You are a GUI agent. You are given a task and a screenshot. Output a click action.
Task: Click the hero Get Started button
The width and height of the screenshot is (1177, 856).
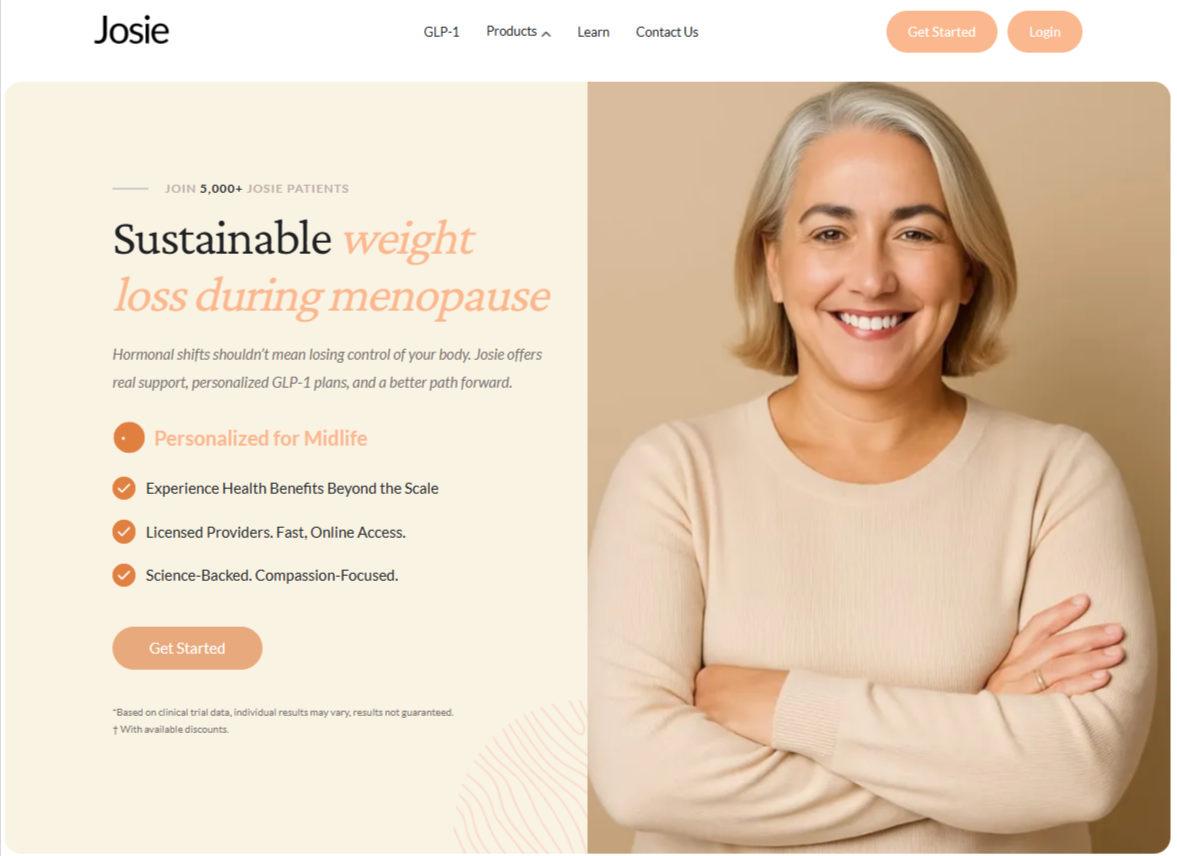click(187, 648)
